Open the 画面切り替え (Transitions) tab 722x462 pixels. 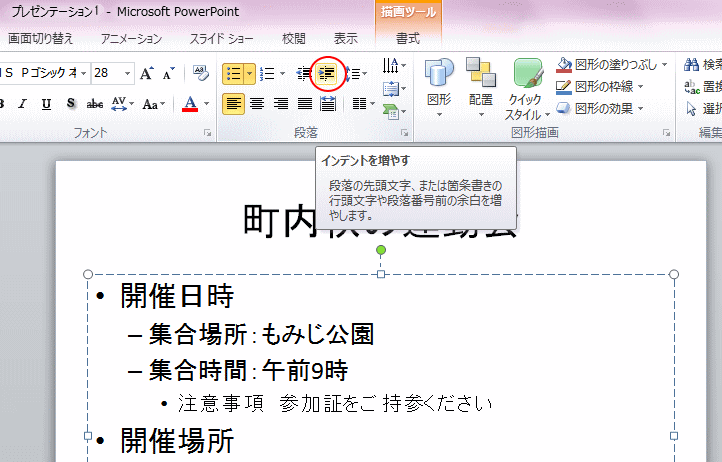pos(41,38)
